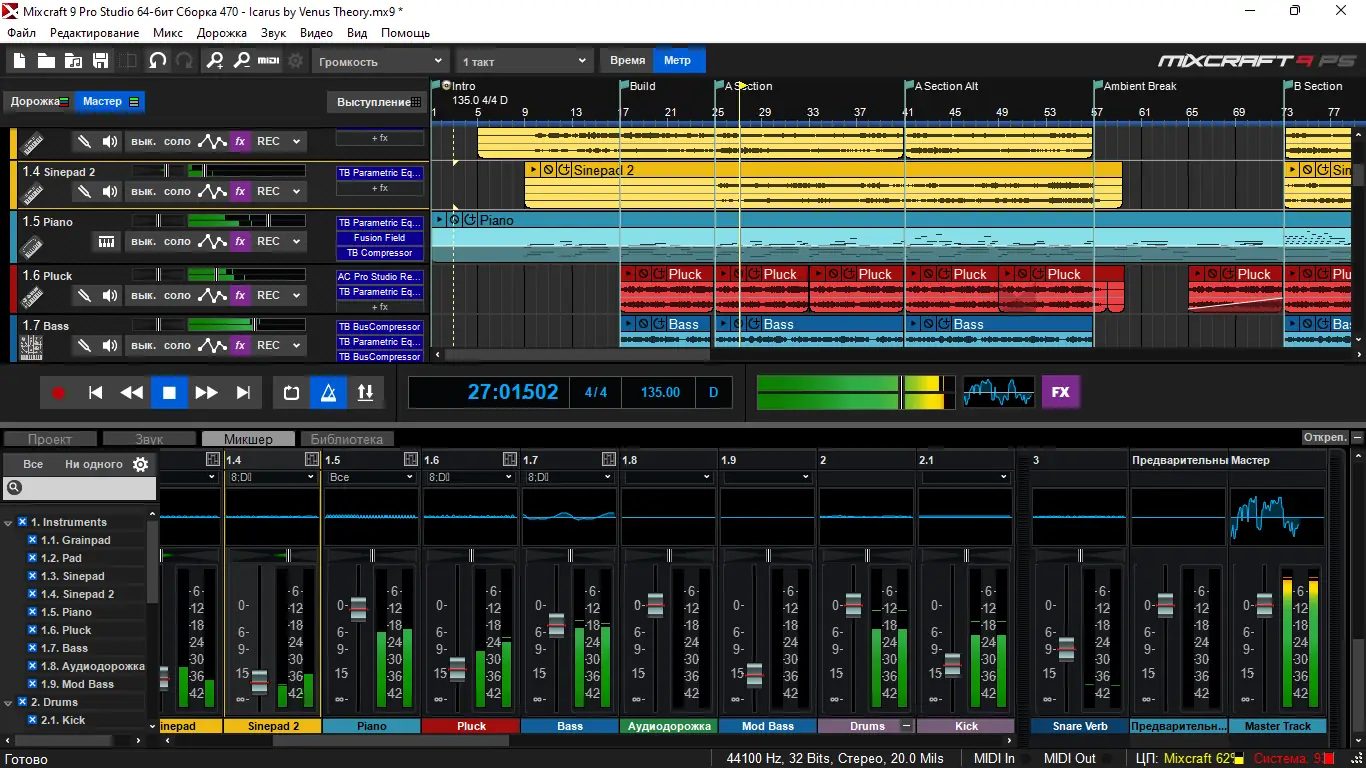Uncheck 1.5. Piano in mixer list
Screen dimensions: 1366x768
[x=33, y=612]
